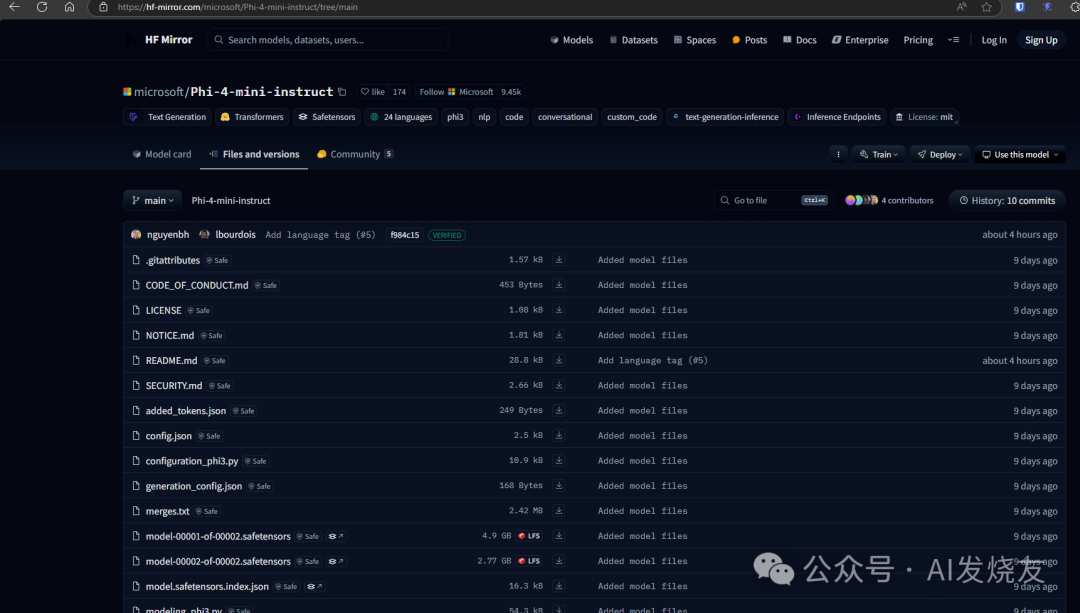The height and width of the screenshot is (613, 1080).
Task: Download configuration_phi3.py file
Action: point(559,460)
